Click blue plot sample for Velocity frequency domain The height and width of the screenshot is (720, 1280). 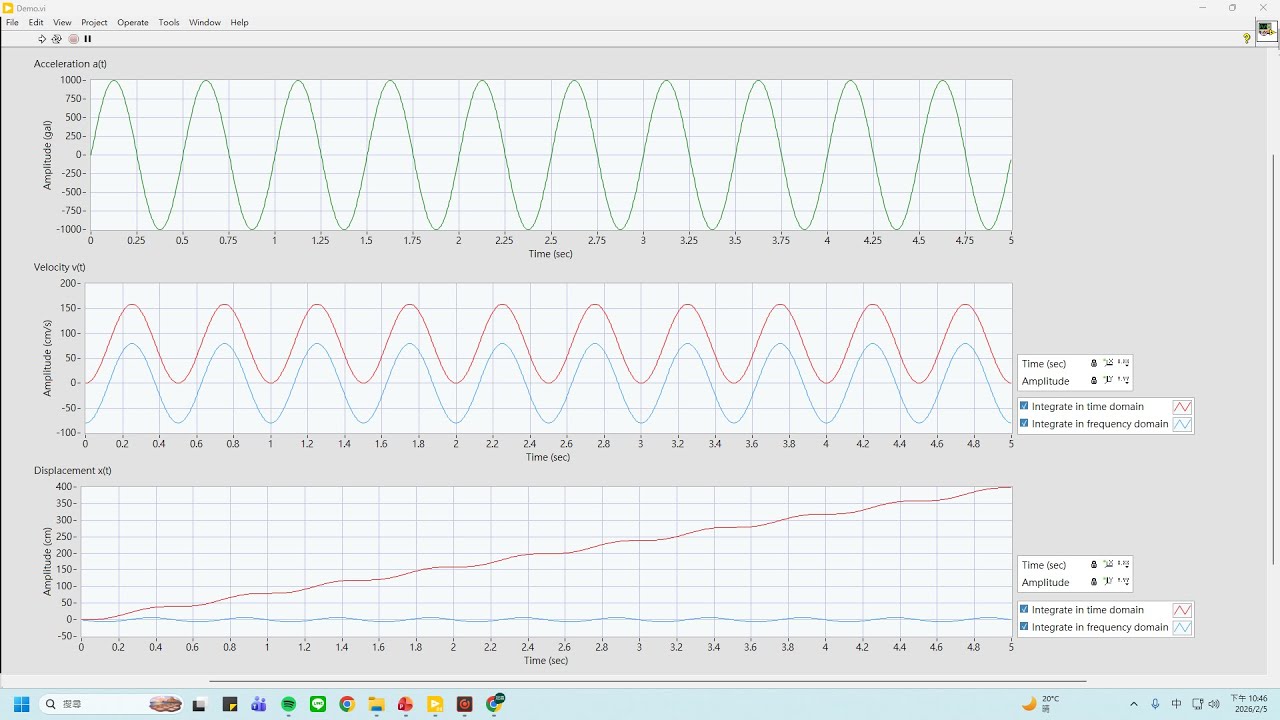(1182, 424)
